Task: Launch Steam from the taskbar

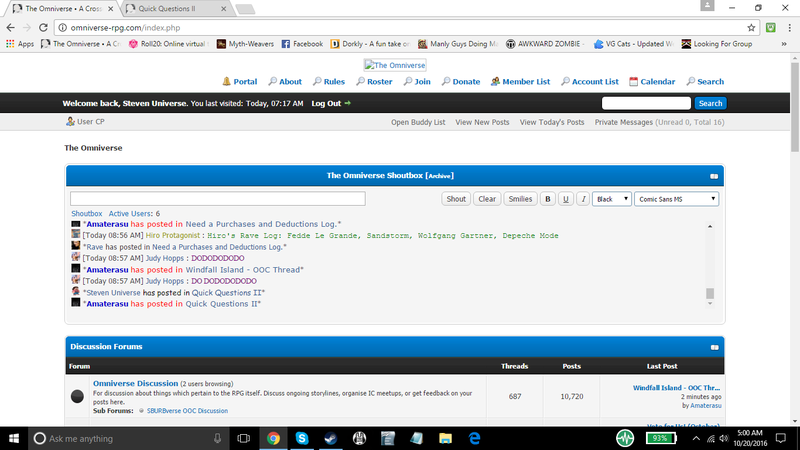Action: pyautogui.click(x=329, y=438)
